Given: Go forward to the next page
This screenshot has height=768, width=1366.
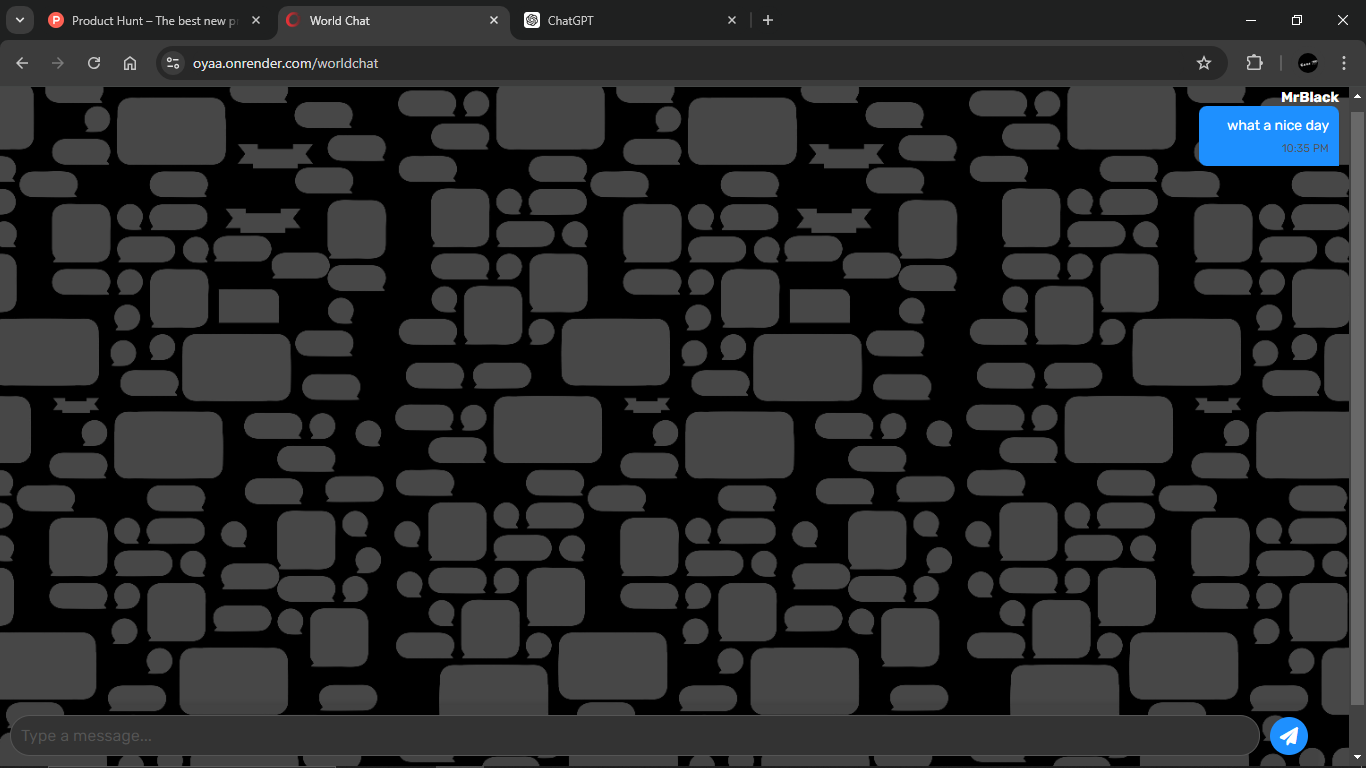Looking at the screenshot, I should tap(58, 63).
